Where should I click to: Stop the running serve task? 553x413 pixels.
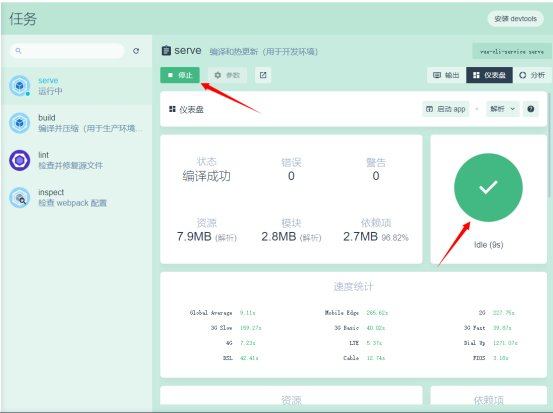click(x=180, y=75)
